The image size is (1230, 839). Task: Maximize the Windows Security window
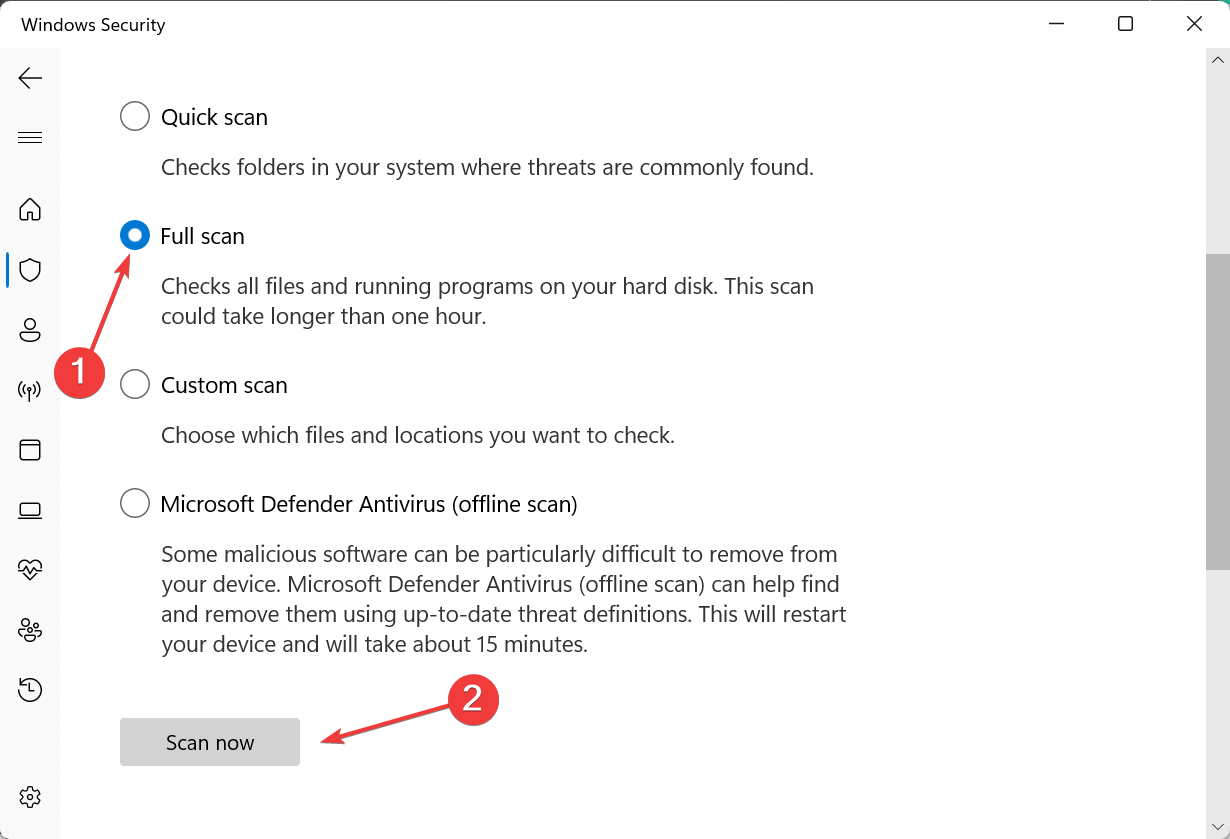(x=1126, y=24)
